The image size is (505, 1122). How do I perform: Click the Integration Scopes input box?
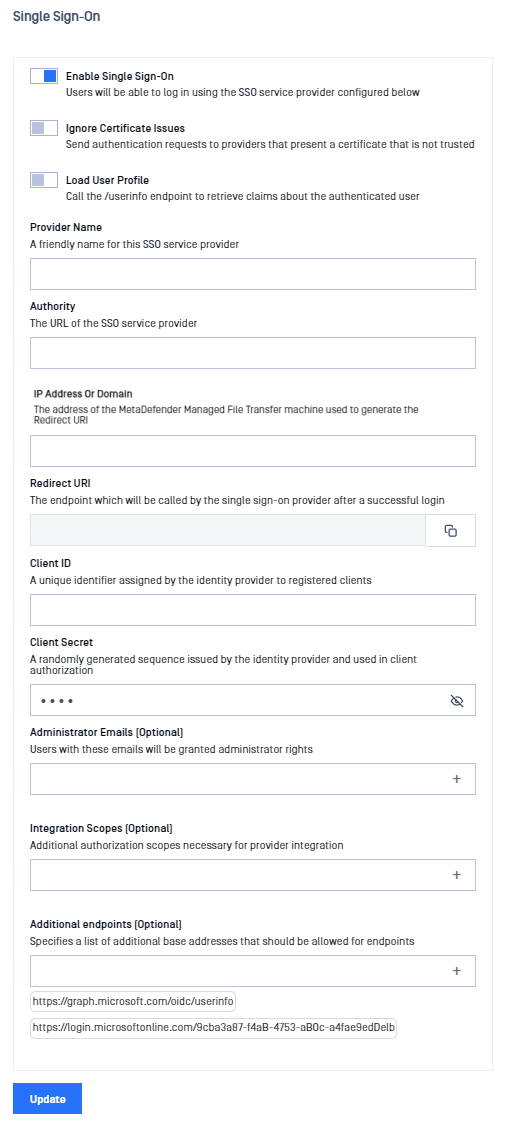238,874
